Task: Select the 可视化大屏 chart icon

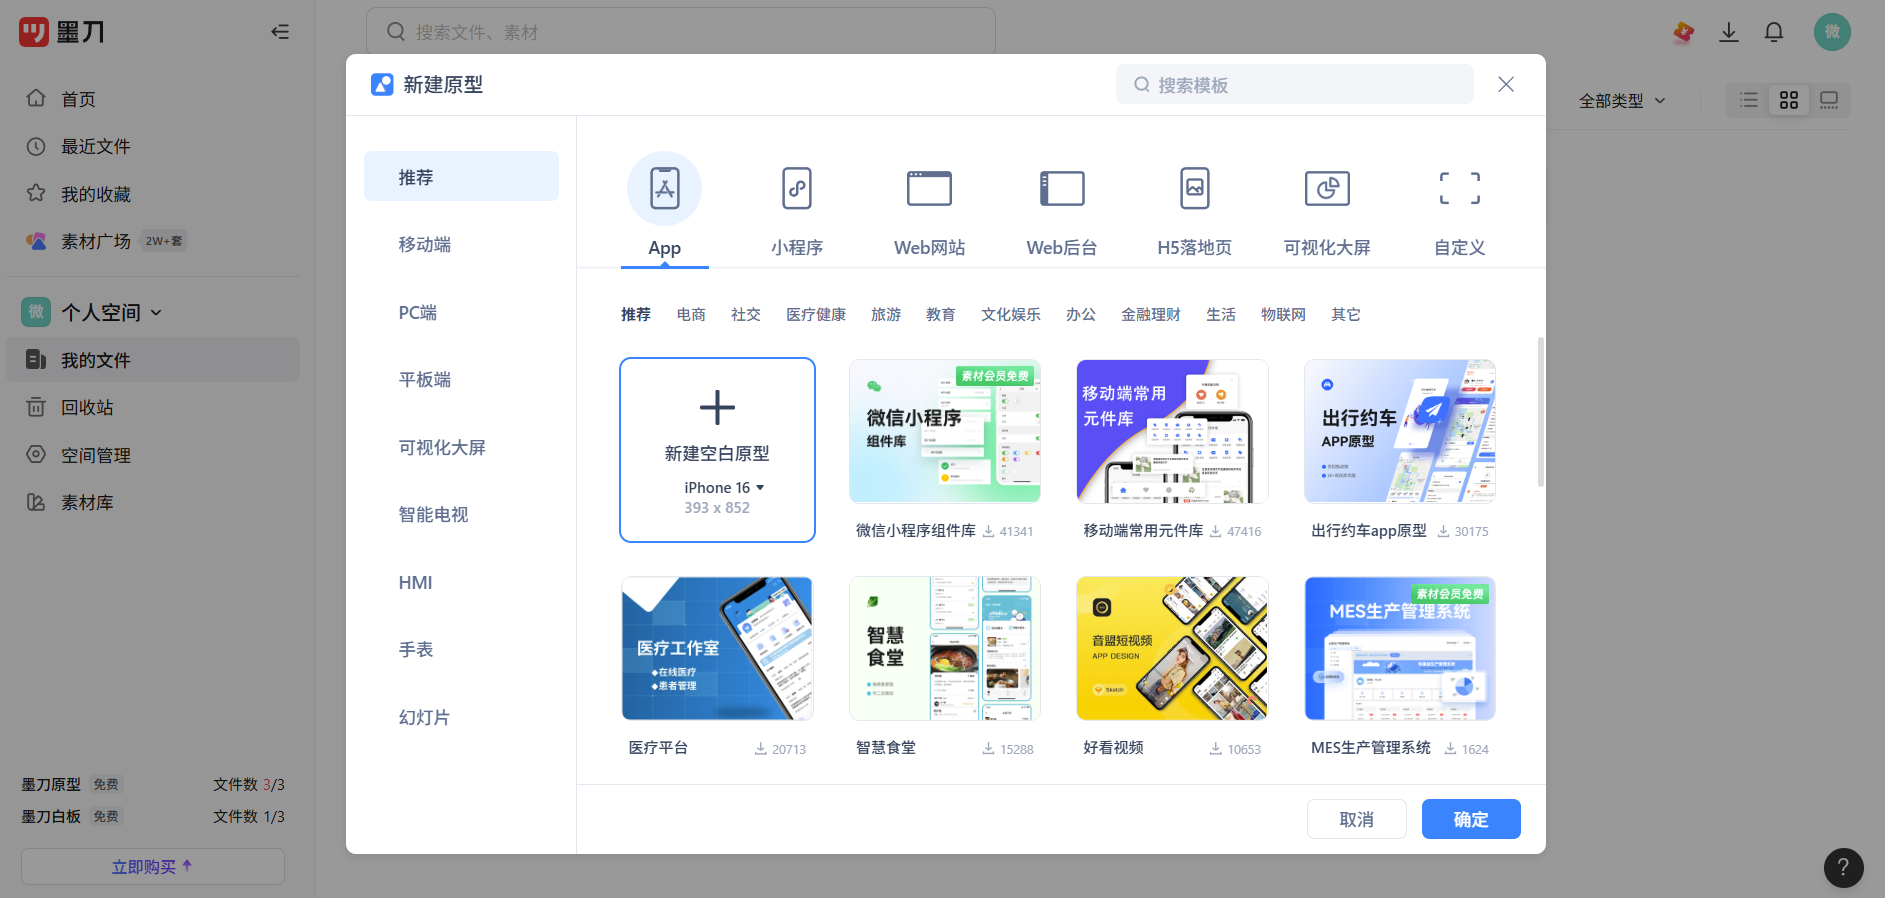Action: tap(1327, 188)
